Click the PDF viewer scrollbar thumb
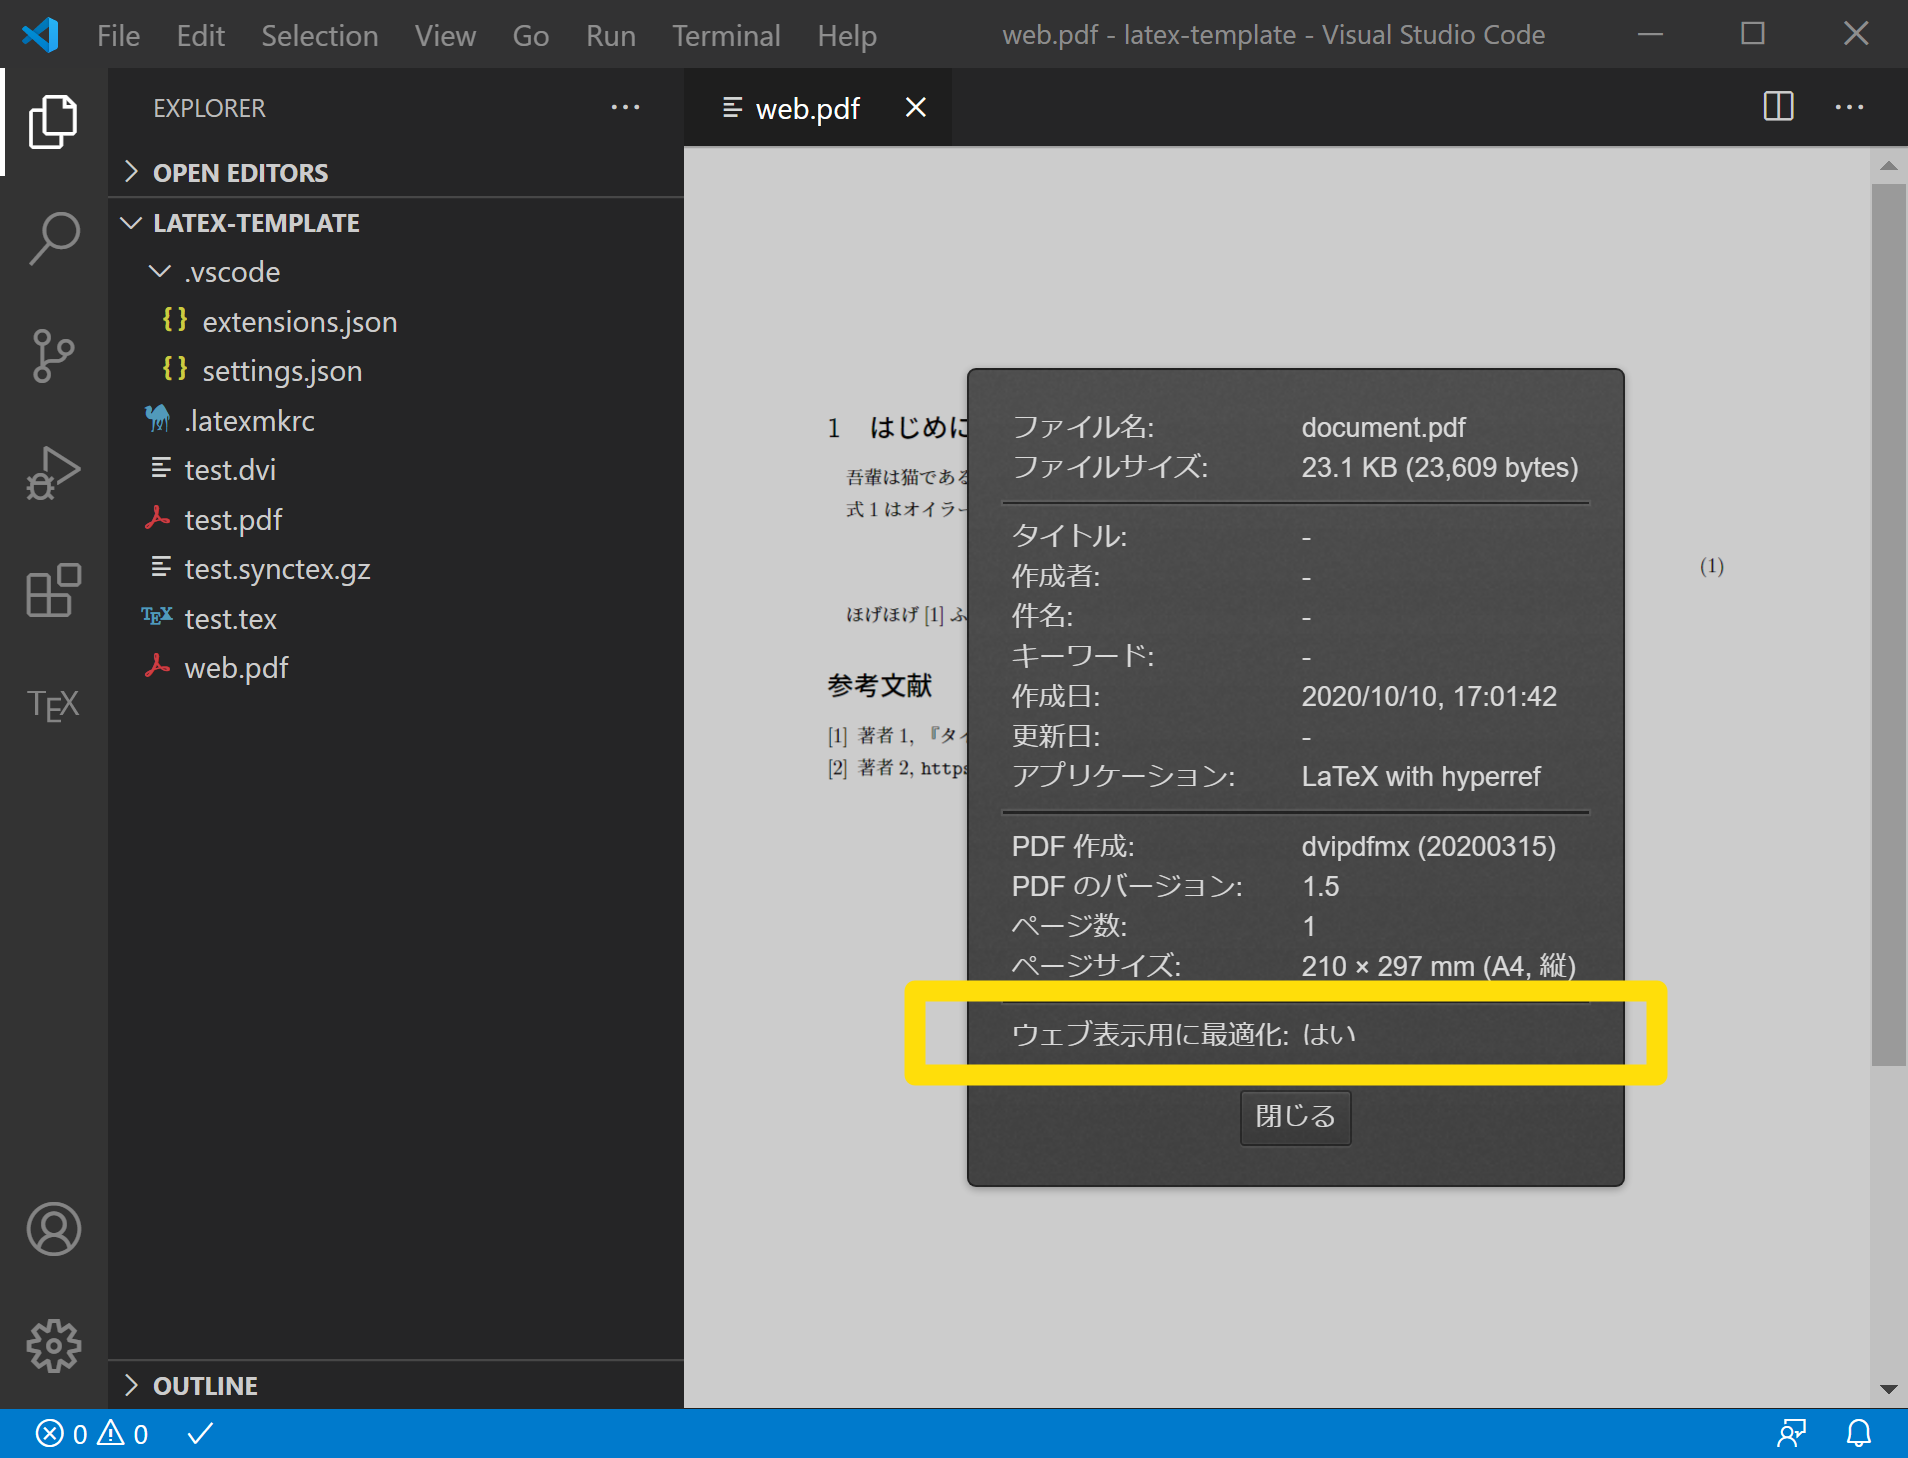Image resolution: width=1908 pixels, height=1458 pixels. click(1888, 625)
